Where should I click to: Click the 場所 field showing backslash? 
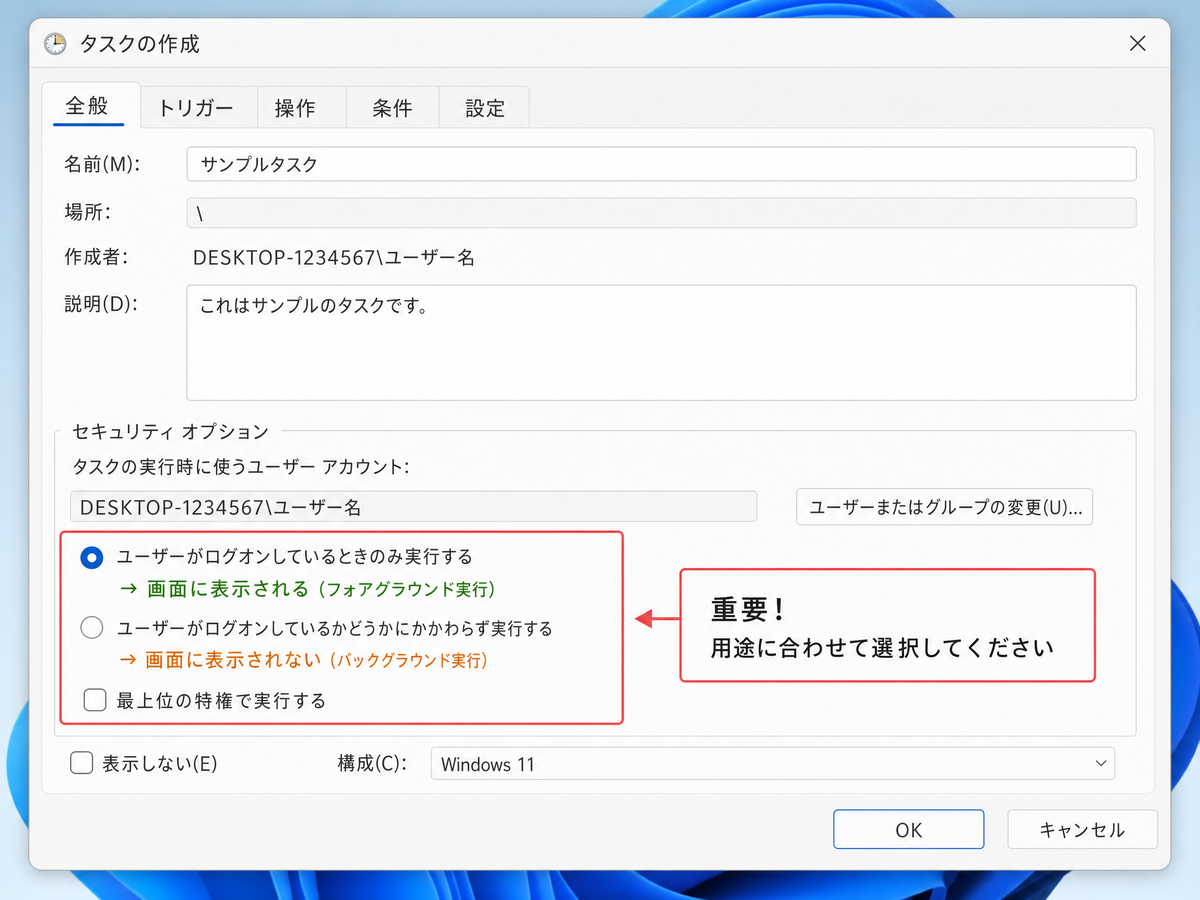(x=661, y=214)
